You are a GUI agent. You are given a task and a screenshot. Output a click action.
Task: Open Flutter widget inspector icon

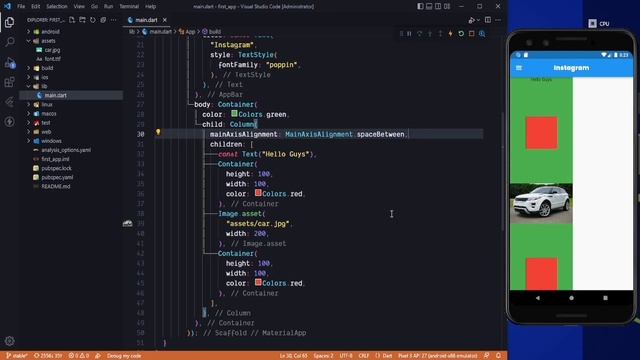[x=482, y=34]
